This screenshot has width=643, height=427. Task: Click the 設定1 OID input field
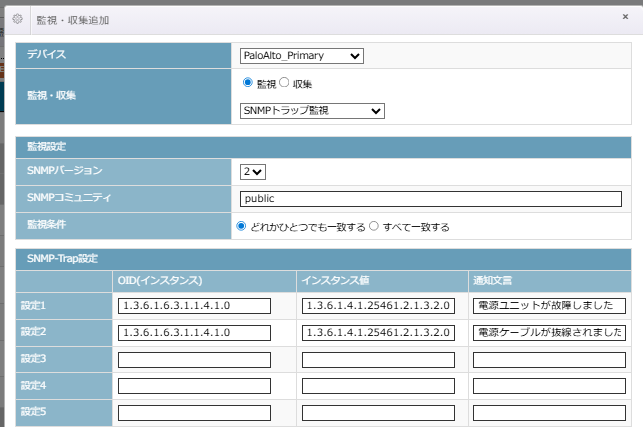[x=195, y=306]
